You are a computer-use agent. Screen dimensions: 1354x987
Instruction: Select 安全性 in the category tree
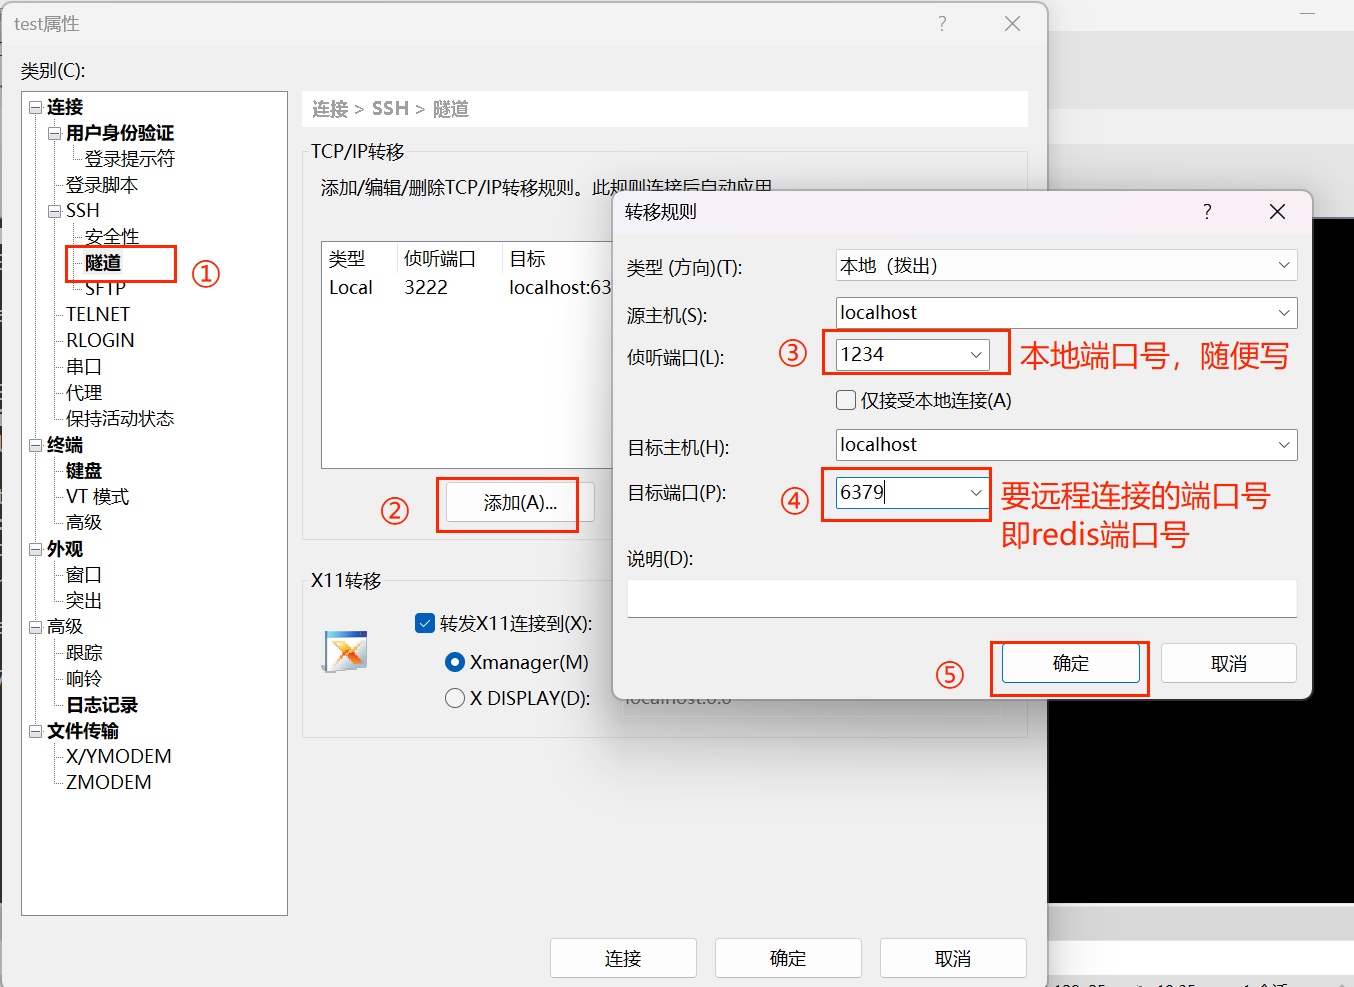pyautogui.click(x=112, y=237)
